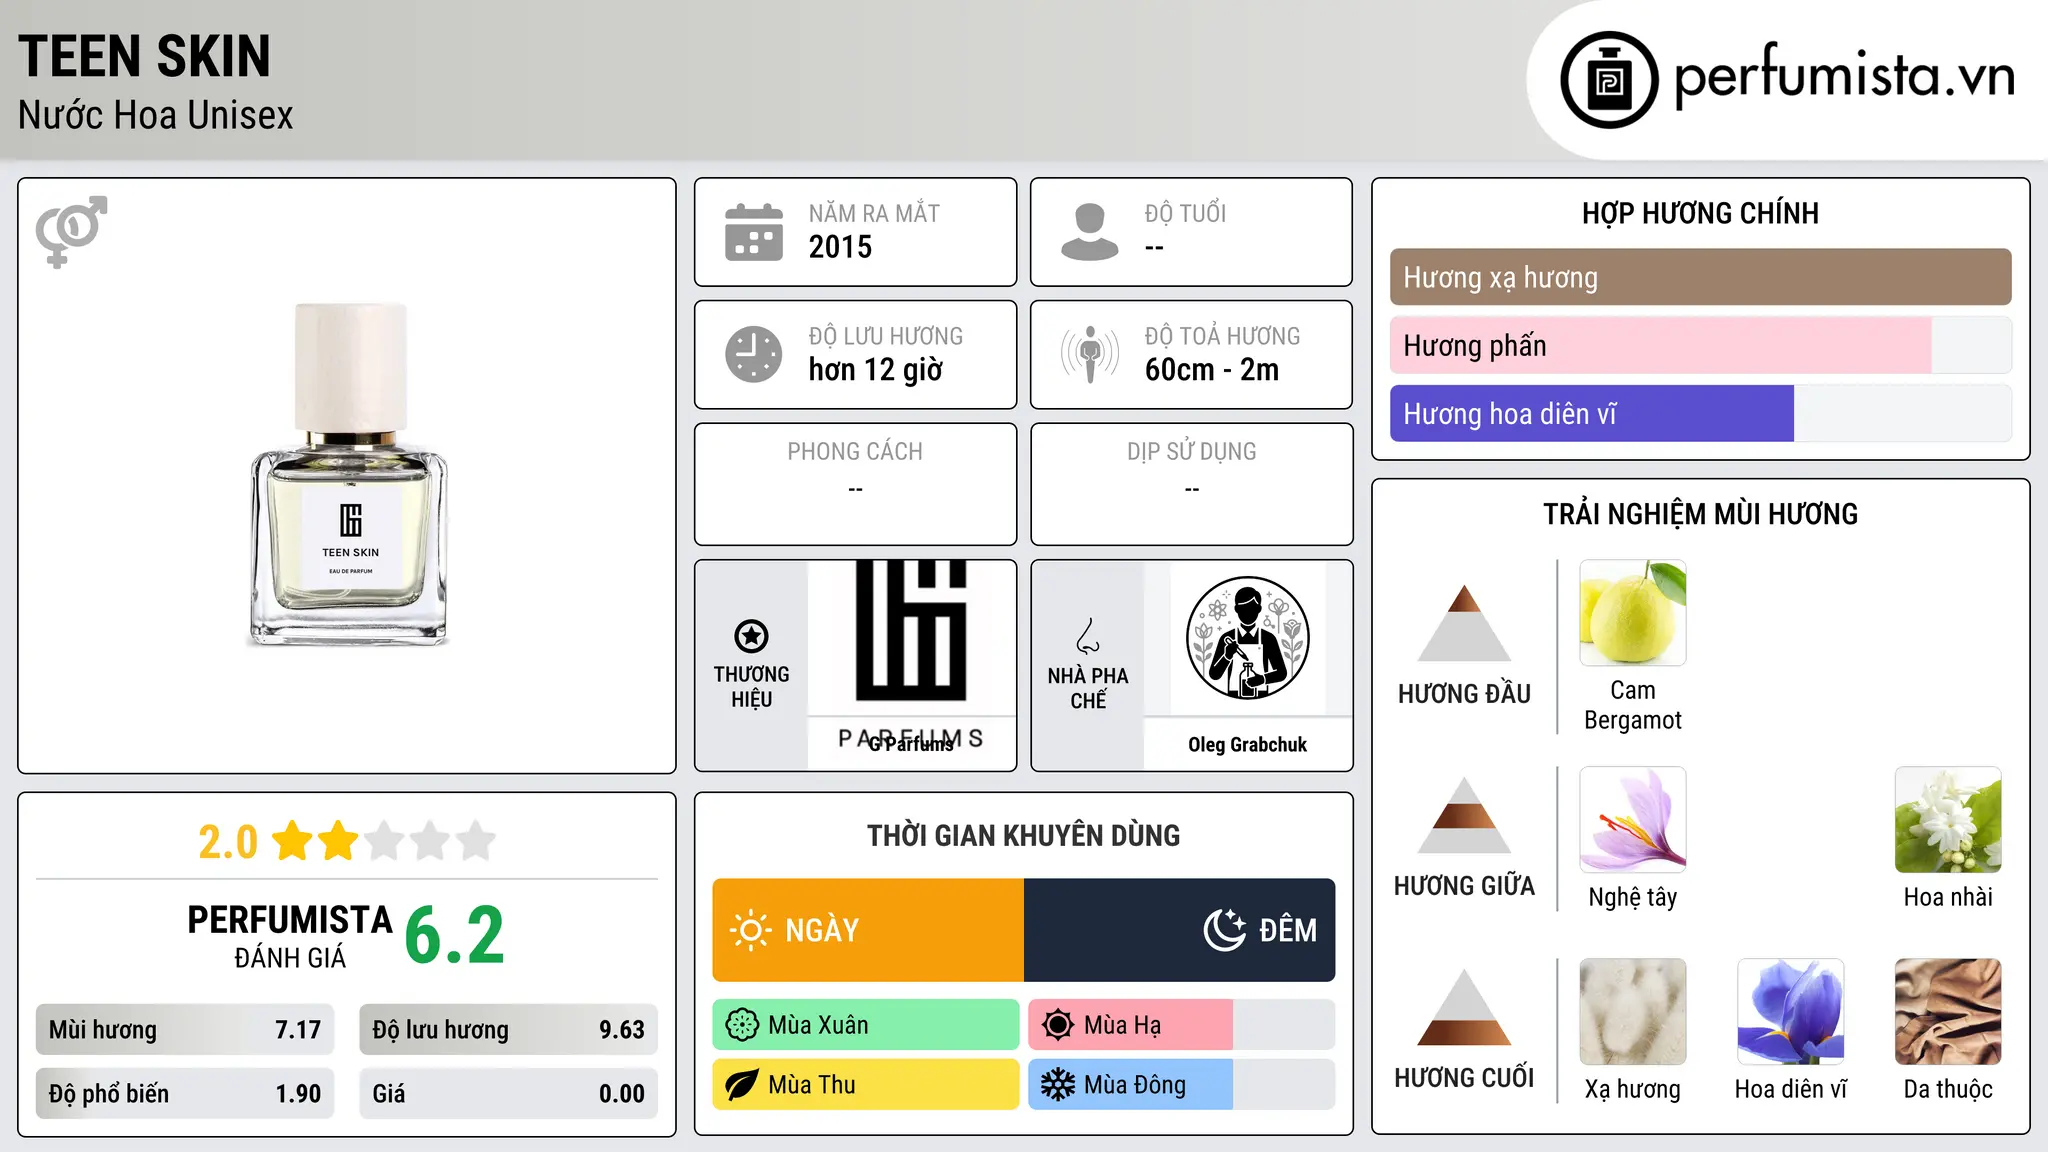
Task: Click the Da thuộc note name
Action: (x=1948, y=1089)
